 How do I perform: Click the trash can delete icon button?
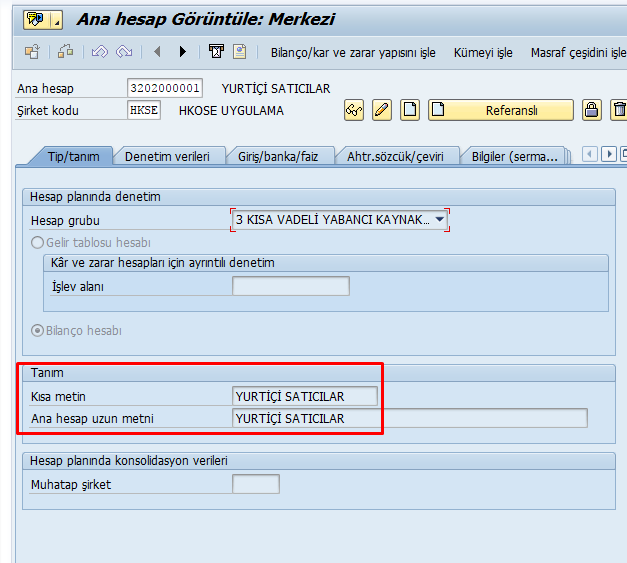619,110
